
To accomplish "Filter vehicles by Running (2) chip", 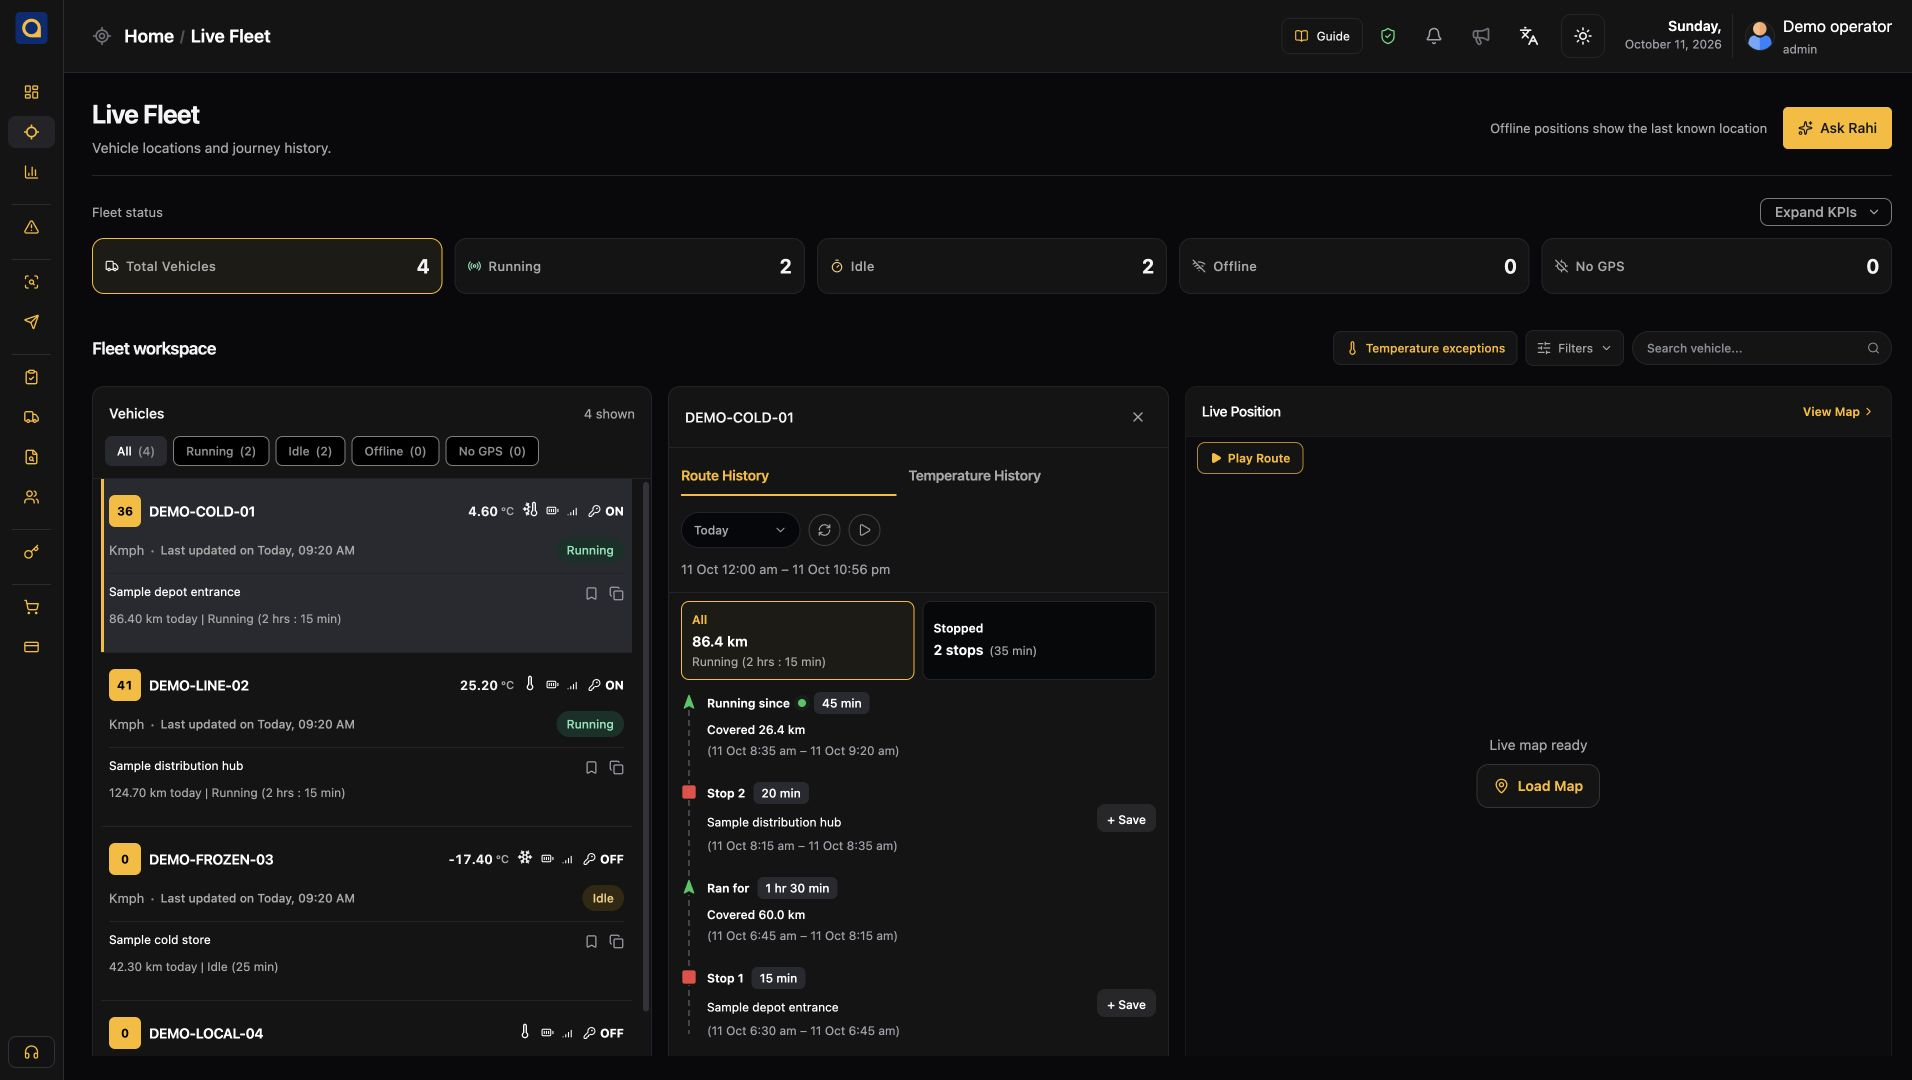I will click(221, 451).
